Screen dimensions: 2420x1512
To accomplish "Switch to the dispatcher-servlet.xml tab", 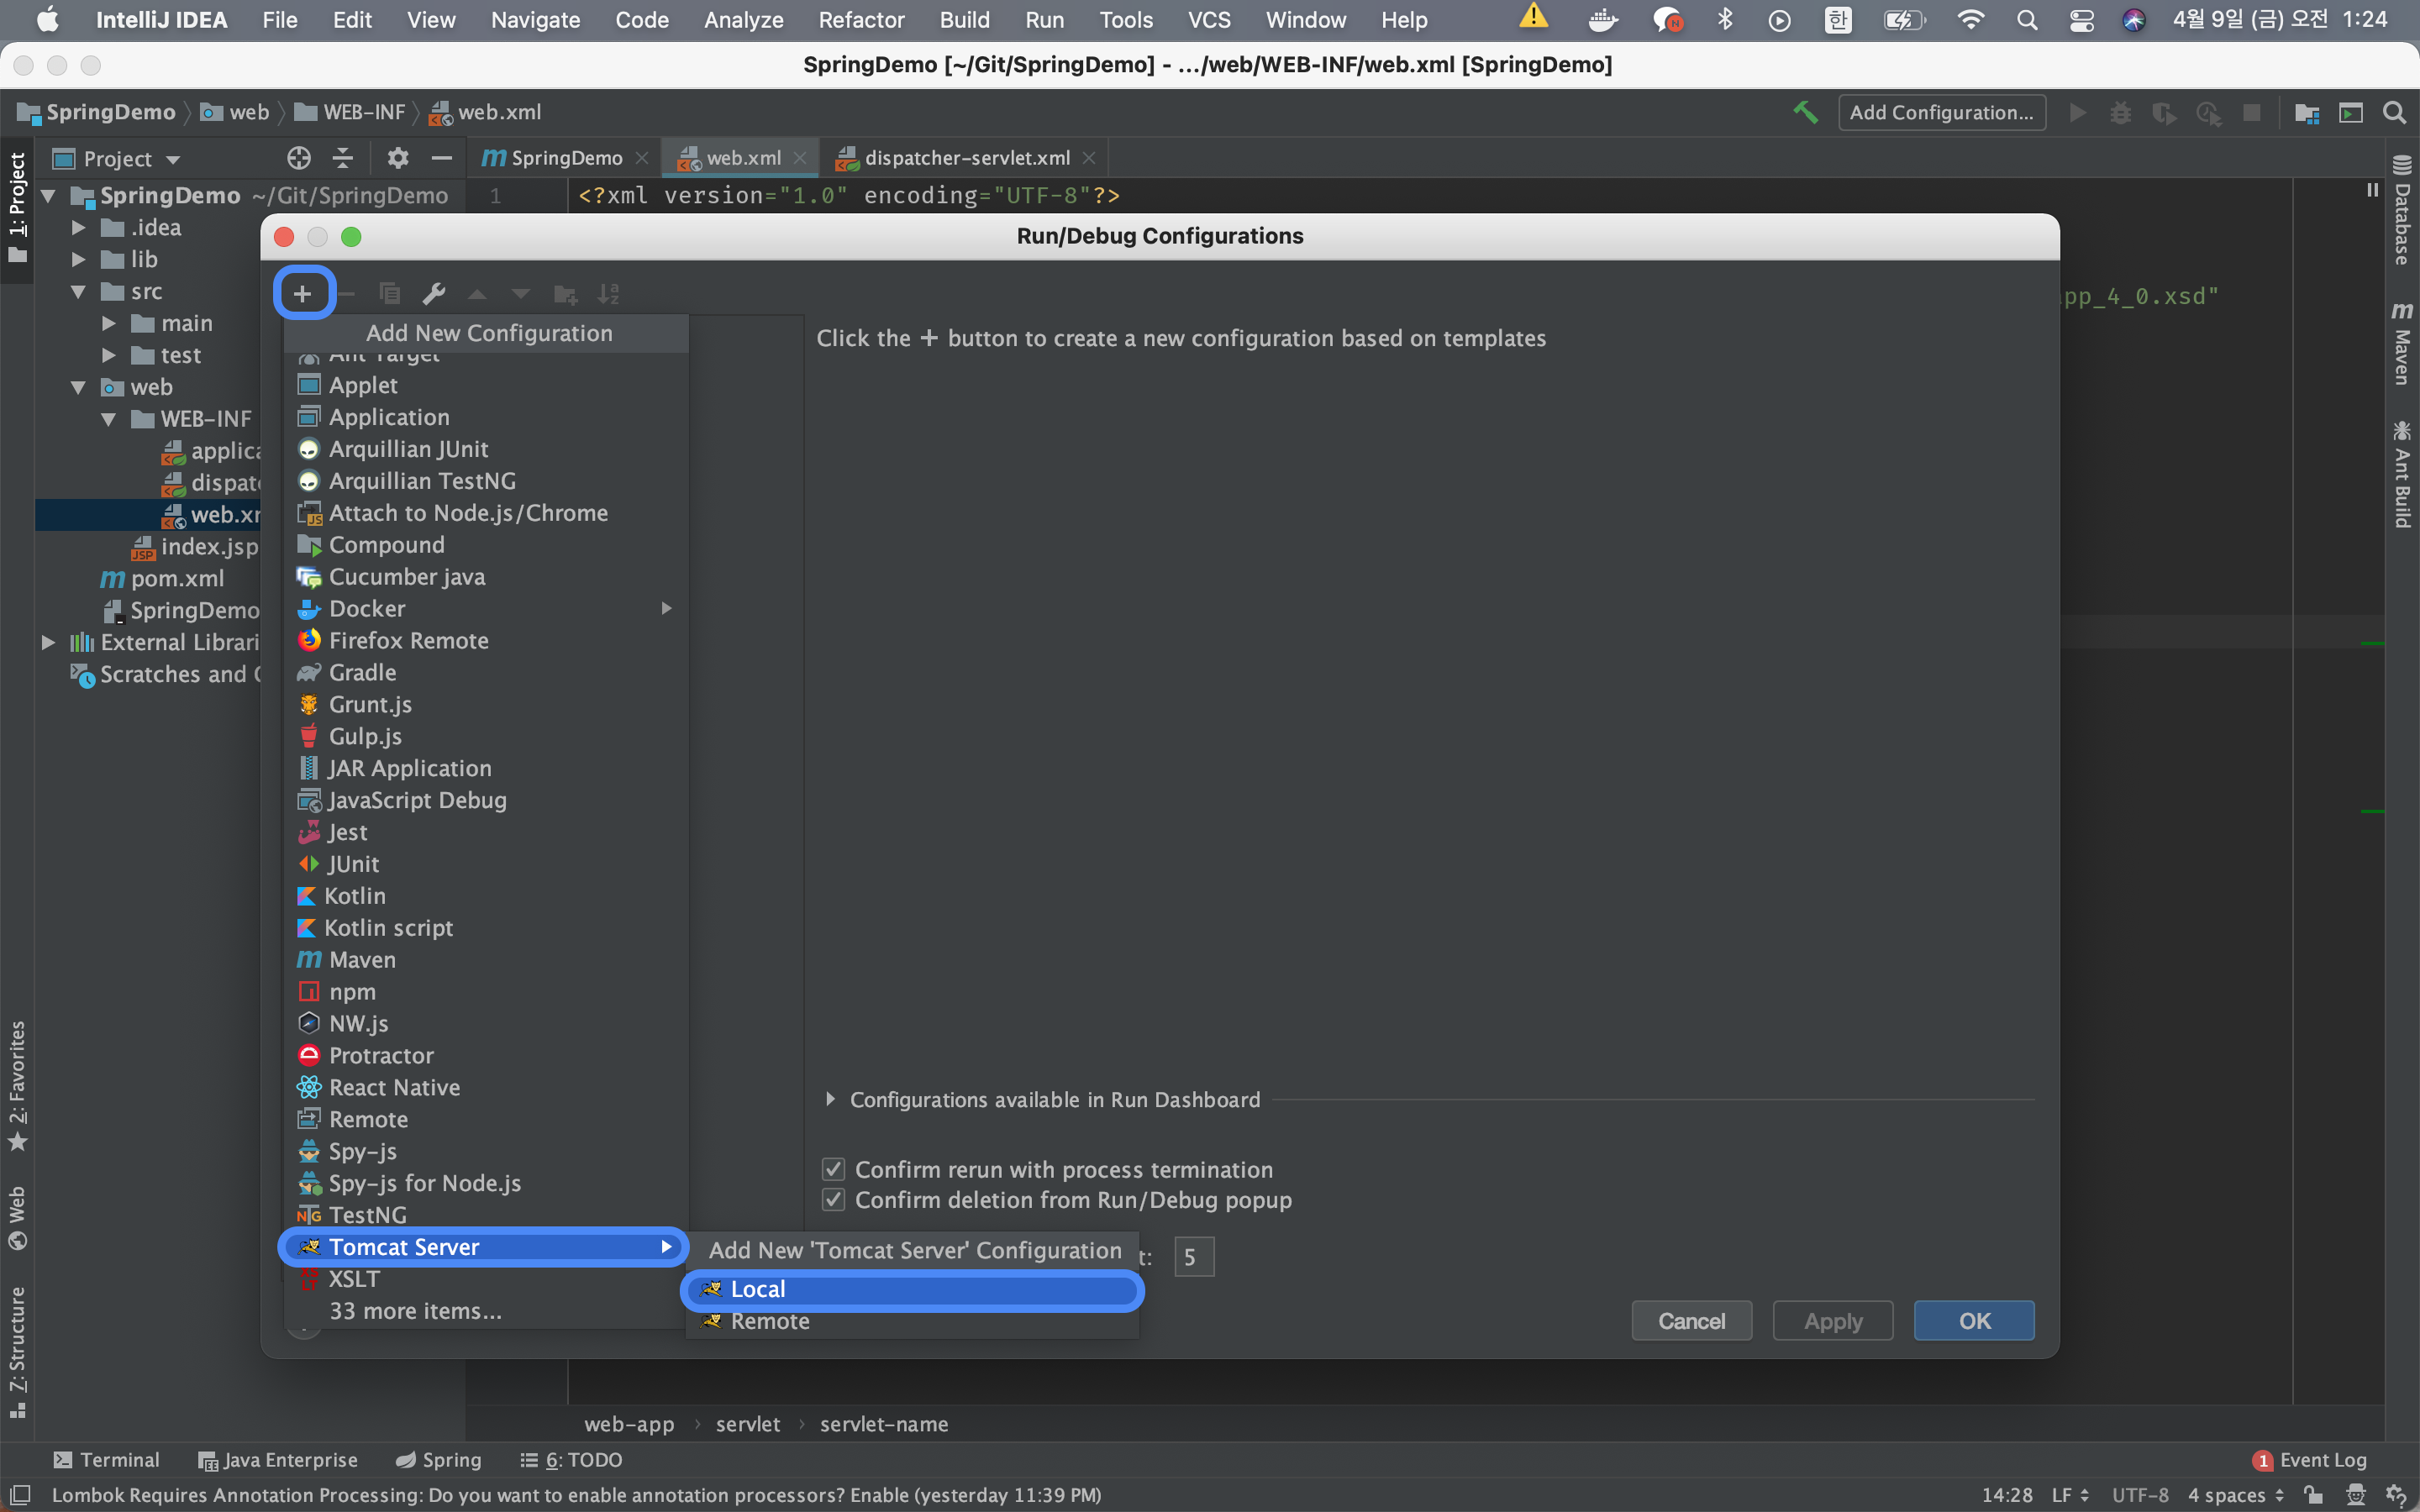I will (965, 158).
